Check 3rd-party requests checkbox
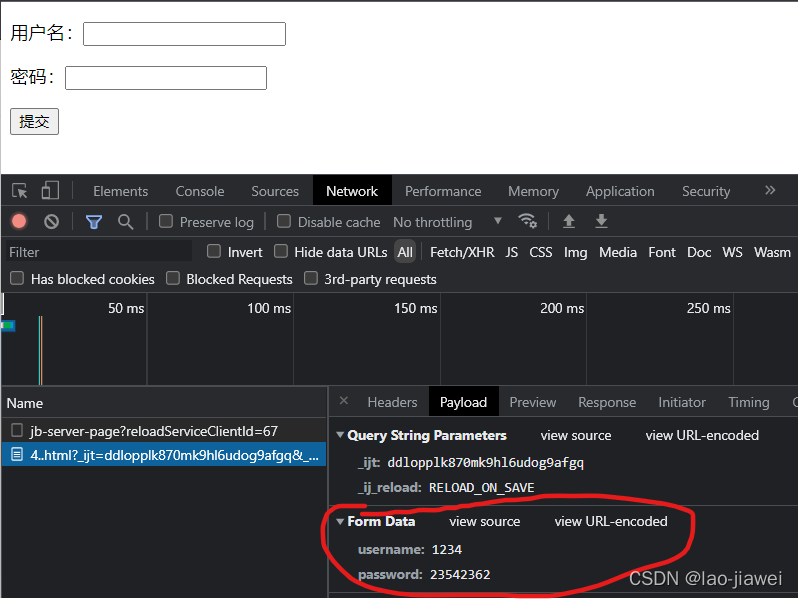Viewport: 798px width, 599px height. tap(311, 278)
